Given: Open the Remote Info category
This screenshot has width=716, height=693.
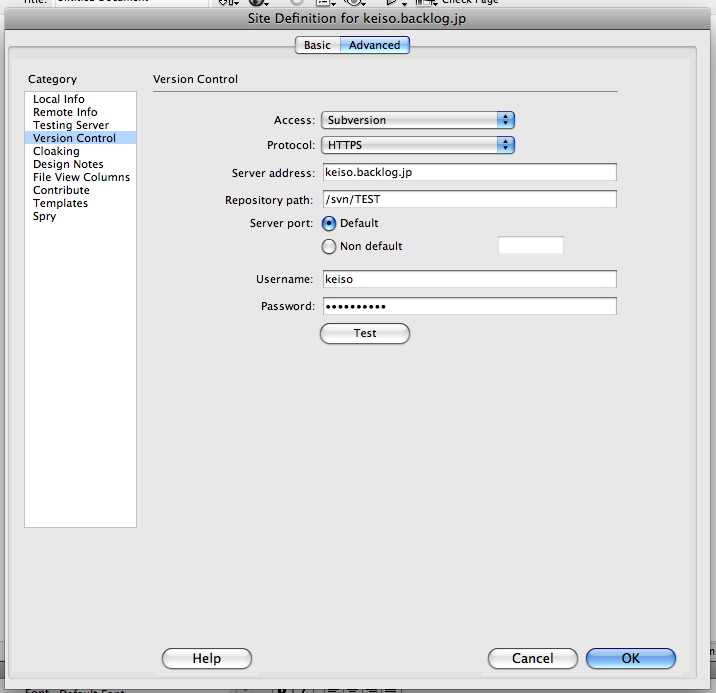Looking at the screenshot, I should (x=65, y=112).
